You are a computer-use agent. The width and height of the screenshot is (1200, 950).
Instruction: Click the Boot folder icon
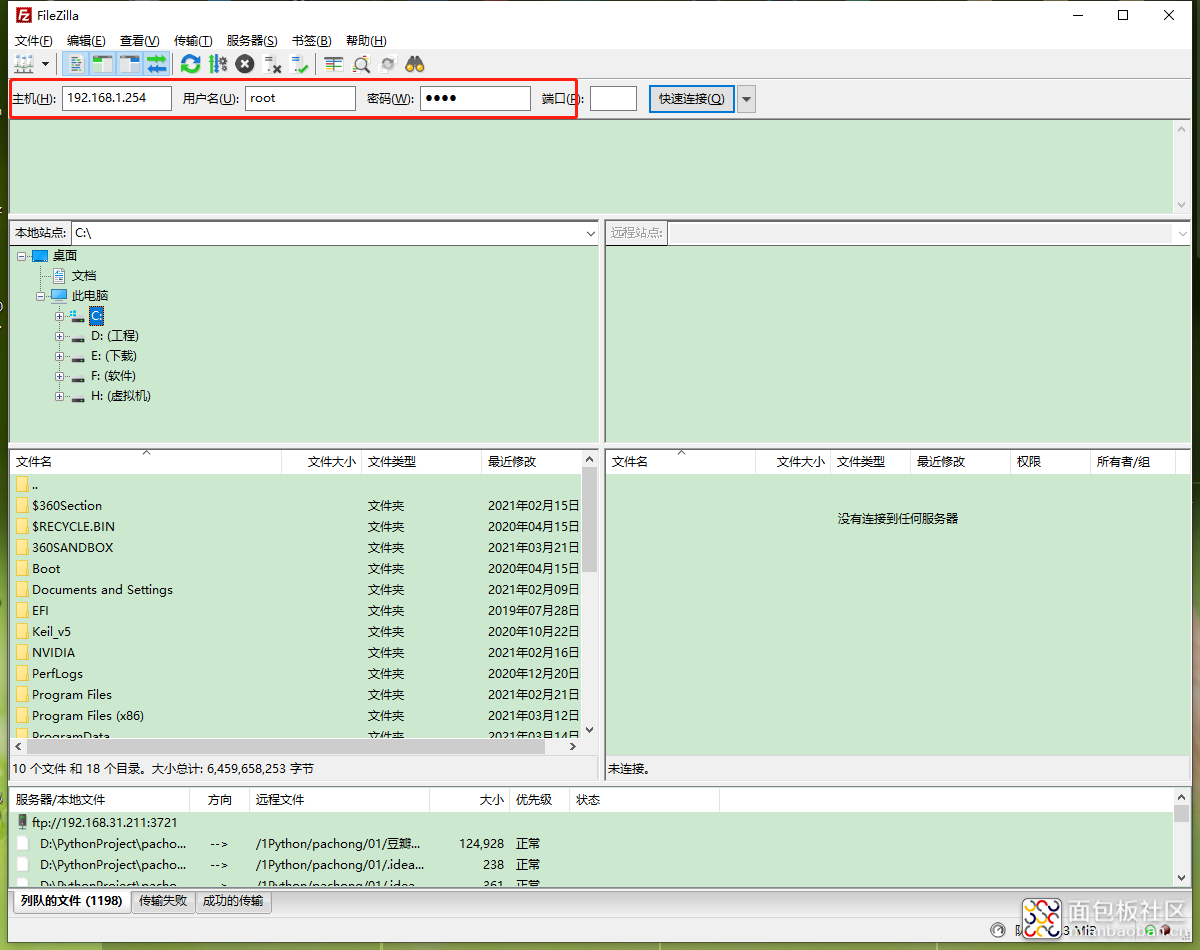pyautogui.click(x=22, y=569)
